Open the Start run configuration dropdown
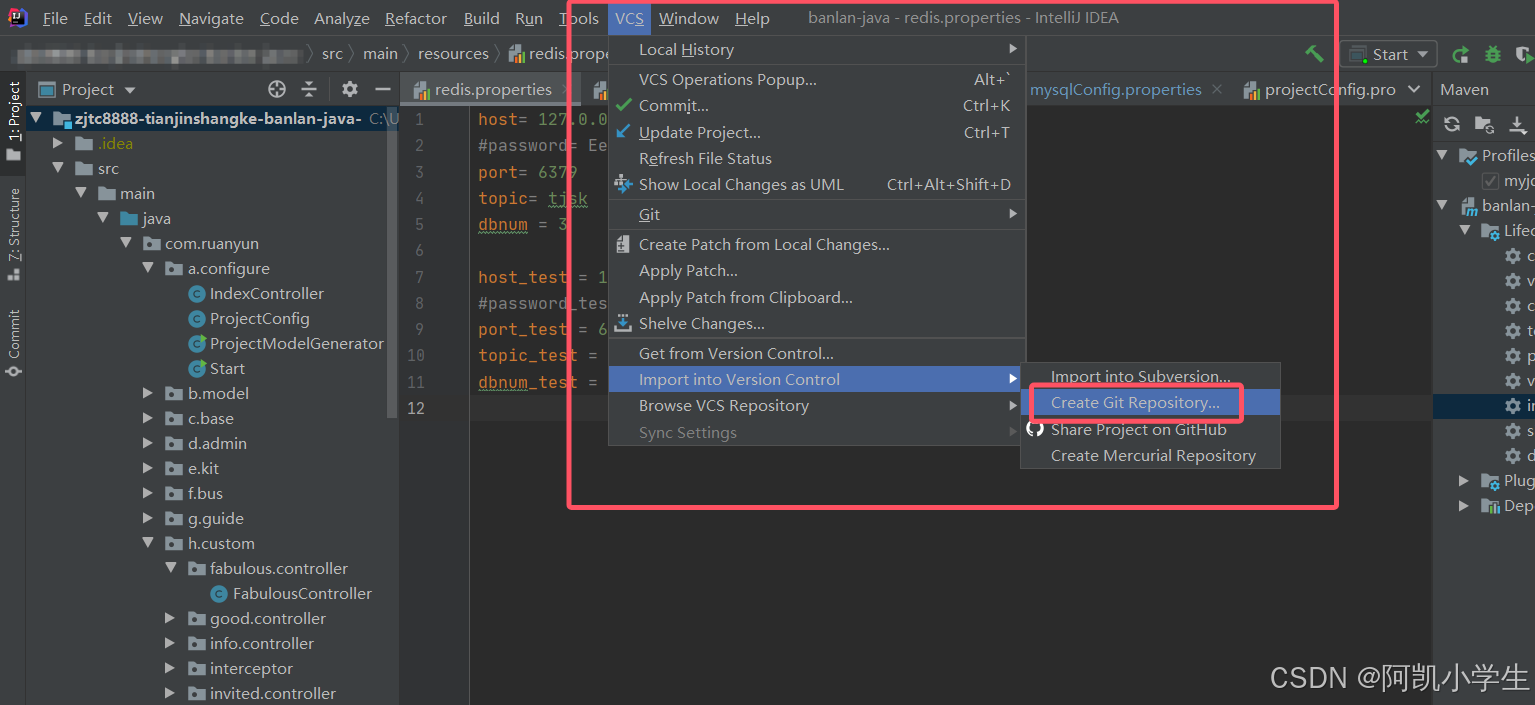1535x705 pixels. [1390, 54]
